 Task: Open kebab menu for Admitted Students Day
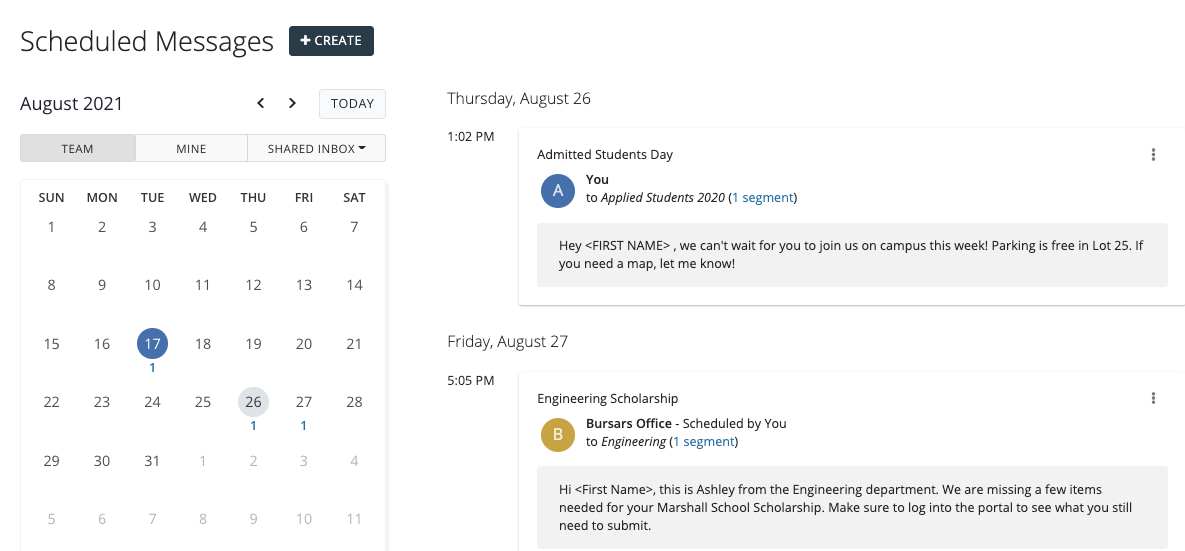1153,154
